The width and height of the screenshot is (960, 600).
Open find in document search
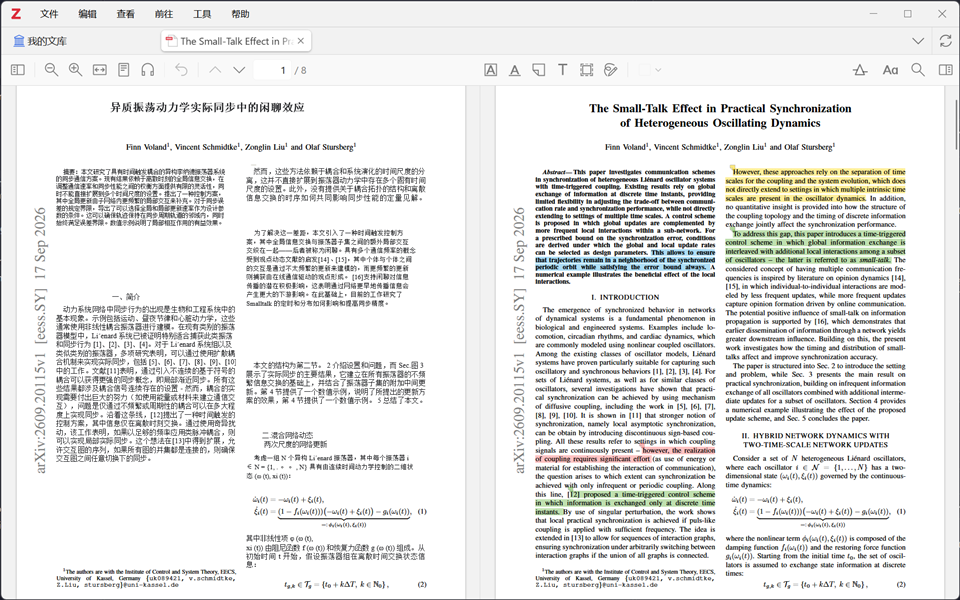point(918,70)
